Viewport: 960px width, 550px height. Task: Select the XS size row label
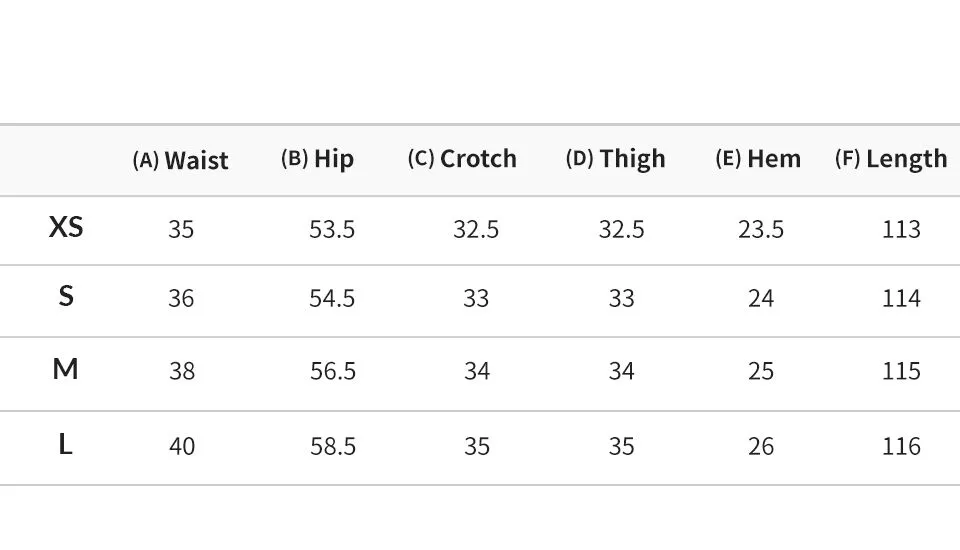66,227
